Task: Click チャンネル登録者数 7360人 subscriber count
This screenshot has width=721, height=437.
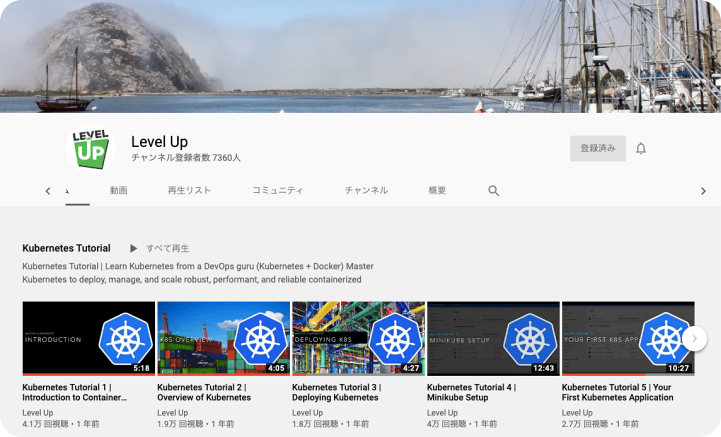Action: pyautogui.click(x=186, y=157)
